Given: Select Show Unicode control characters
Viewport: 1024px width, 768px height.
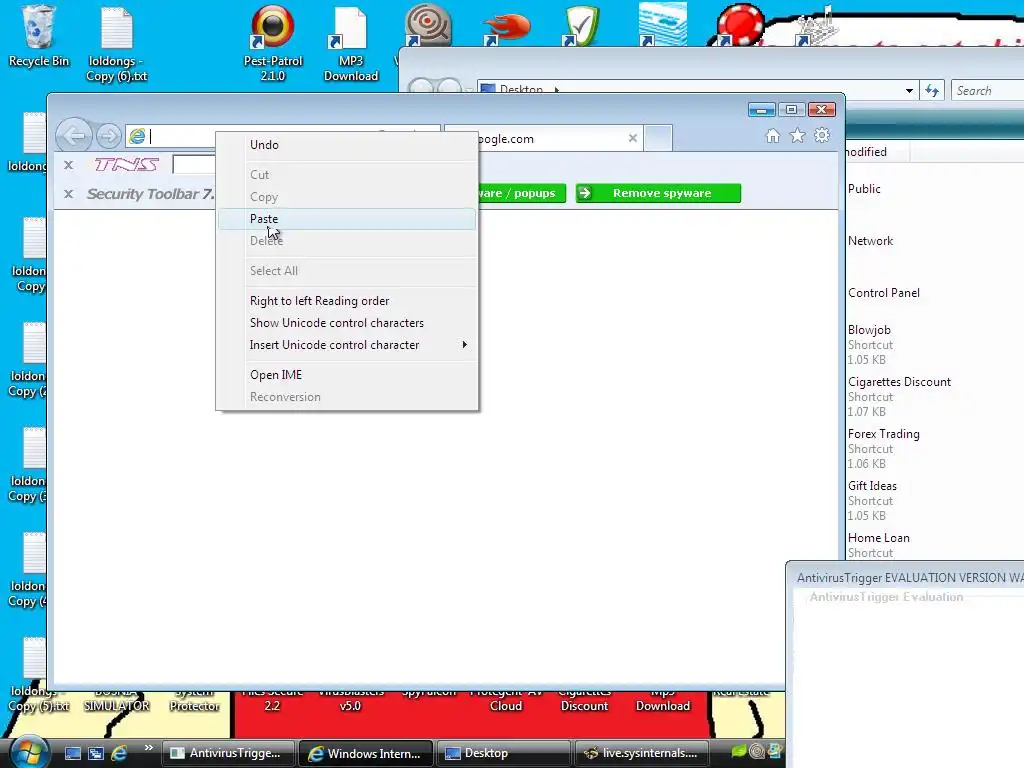Looking at the screenshot, I should pos(347,323).
